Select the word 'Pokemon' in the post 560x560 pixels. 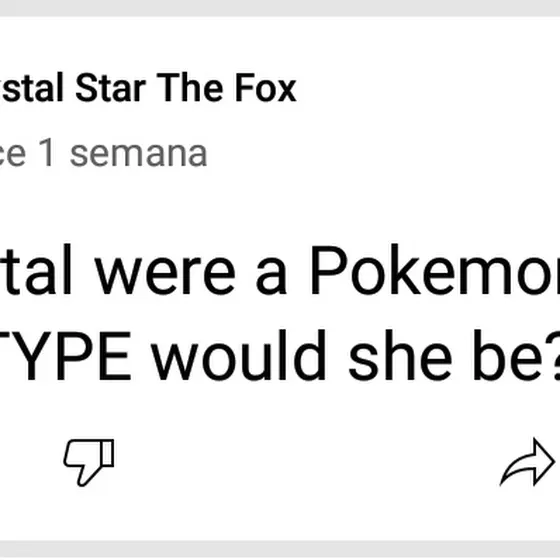pyautogui.click(x=434, y=270)
